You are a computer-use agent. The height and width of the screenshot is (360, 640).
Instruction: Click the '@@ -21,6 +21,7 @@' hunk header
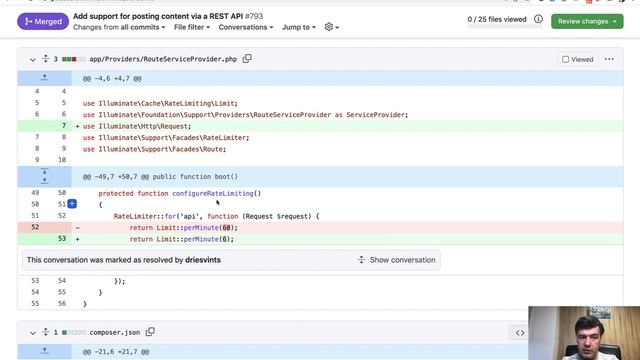(116, 352)
